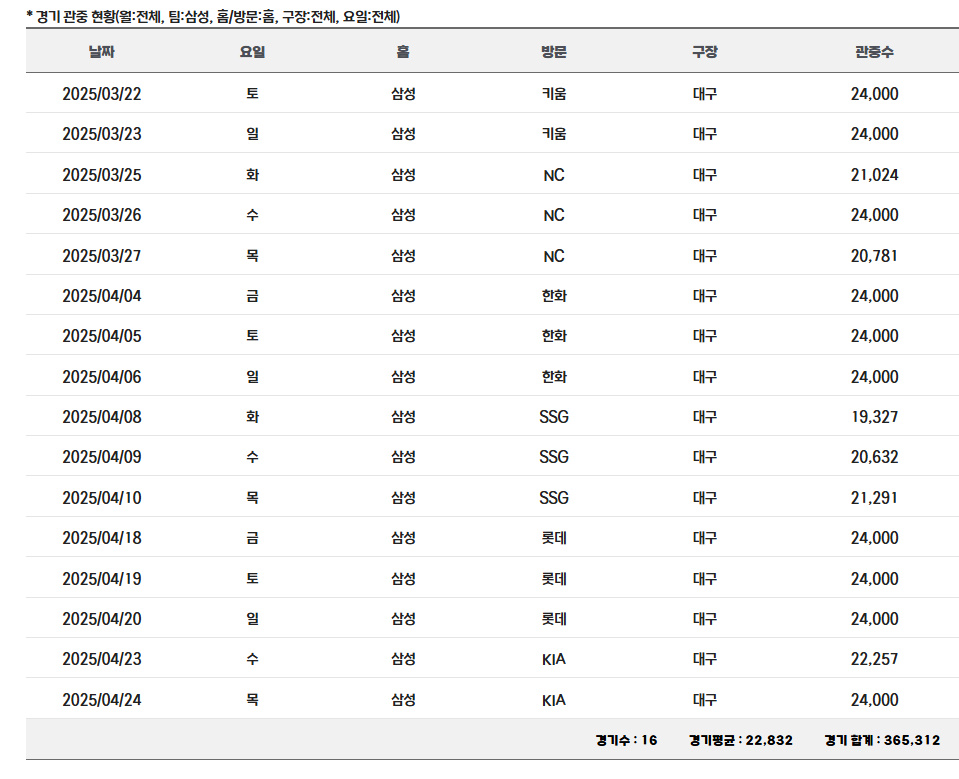Click the 날짜 column header
Viewport: 959px width, 779px height.
[x=102, y=52]
